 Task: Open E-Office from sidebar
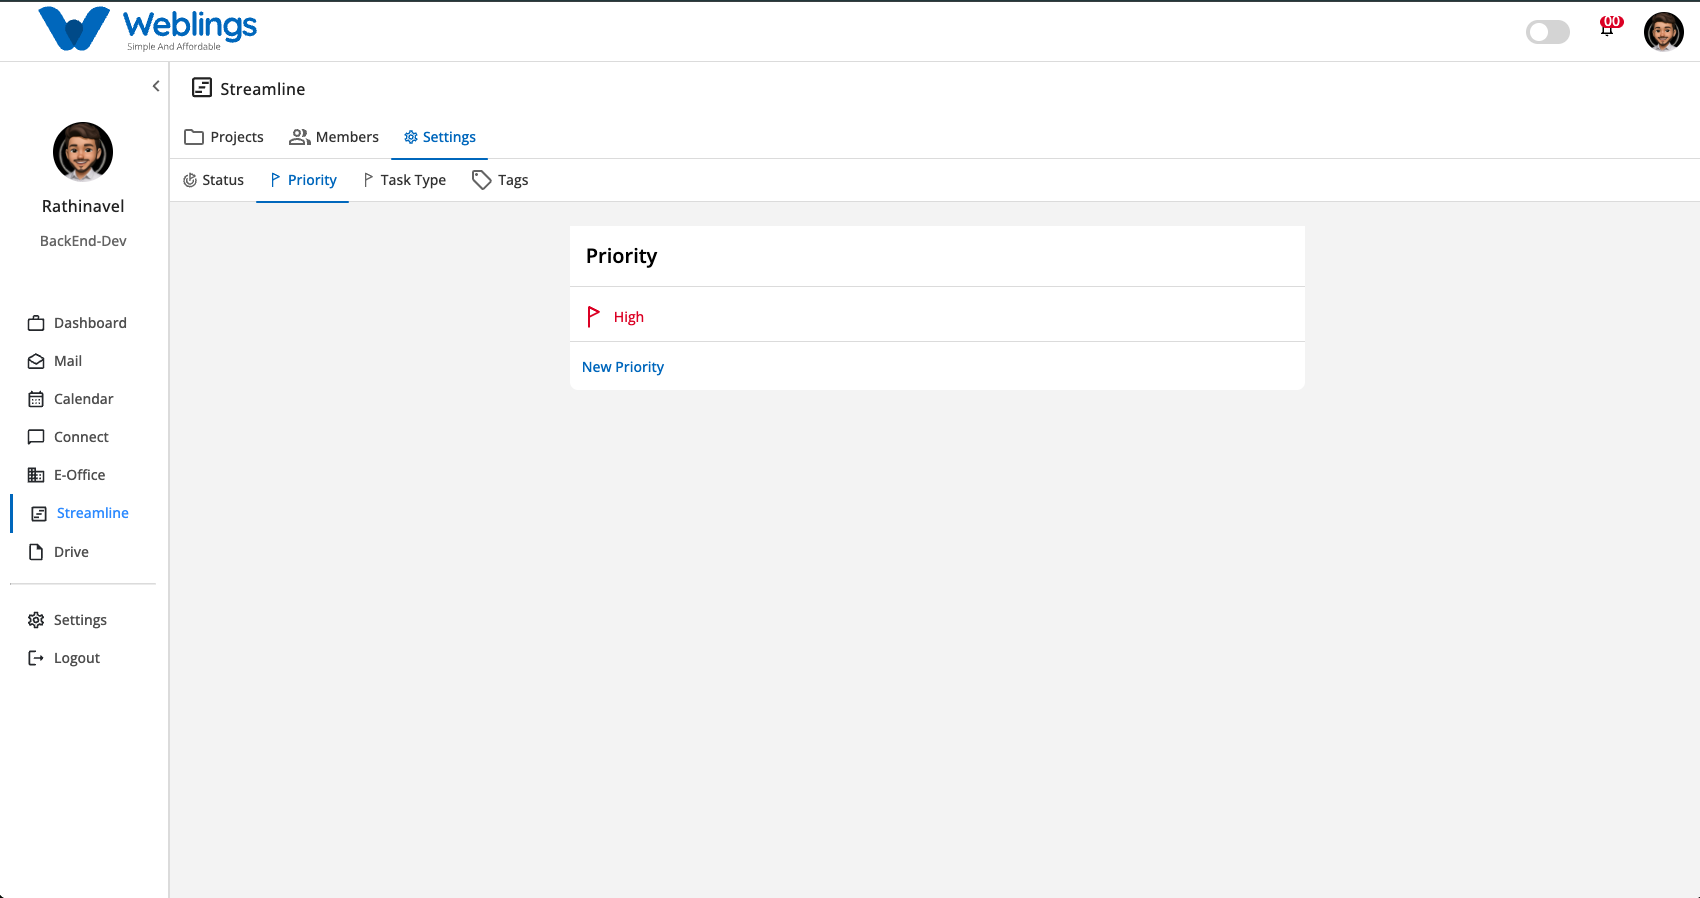pos(79,475)
